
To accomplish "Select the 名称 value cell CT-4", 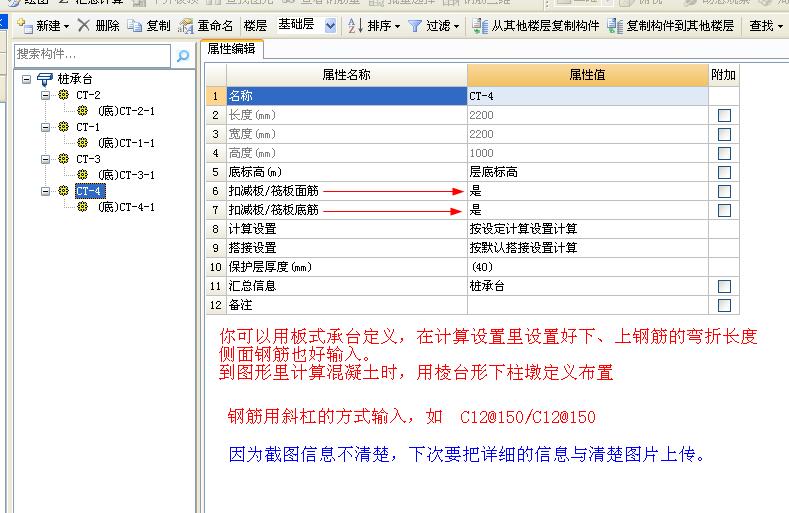I will [x=587, y=96].
